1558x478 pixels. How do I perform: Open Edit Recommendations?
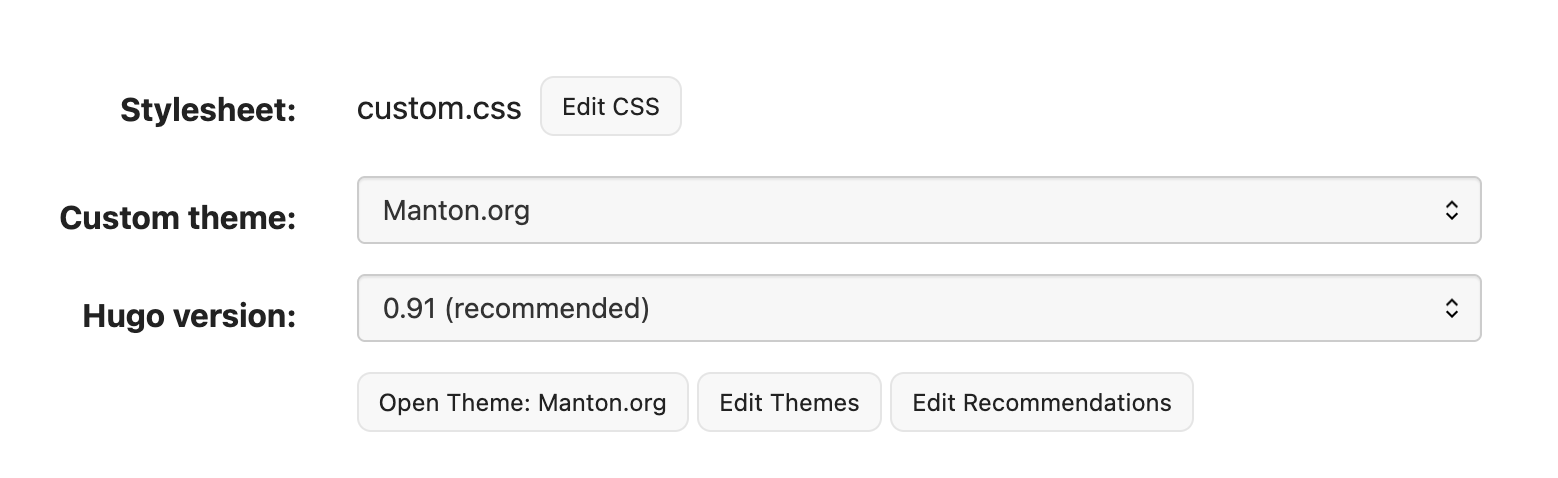click(x=1041, y=403)
